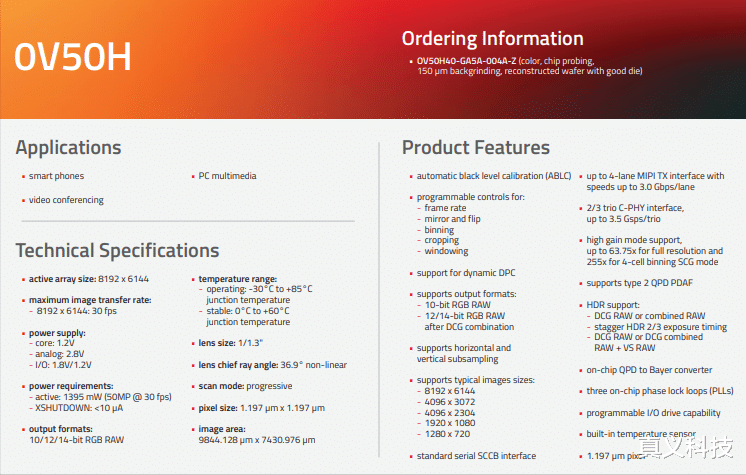The width and height of the screenshot is (746, 475).
Task: Click the 'power supply' label
Action: point(57,333)
